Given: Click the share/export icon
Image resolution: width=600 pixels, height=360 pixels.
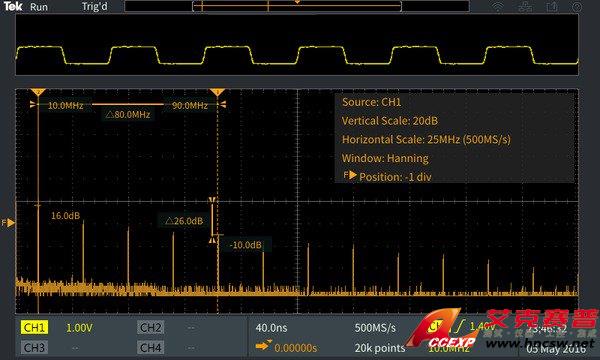Looking at the screenshot, I should [x=551, y=7].
